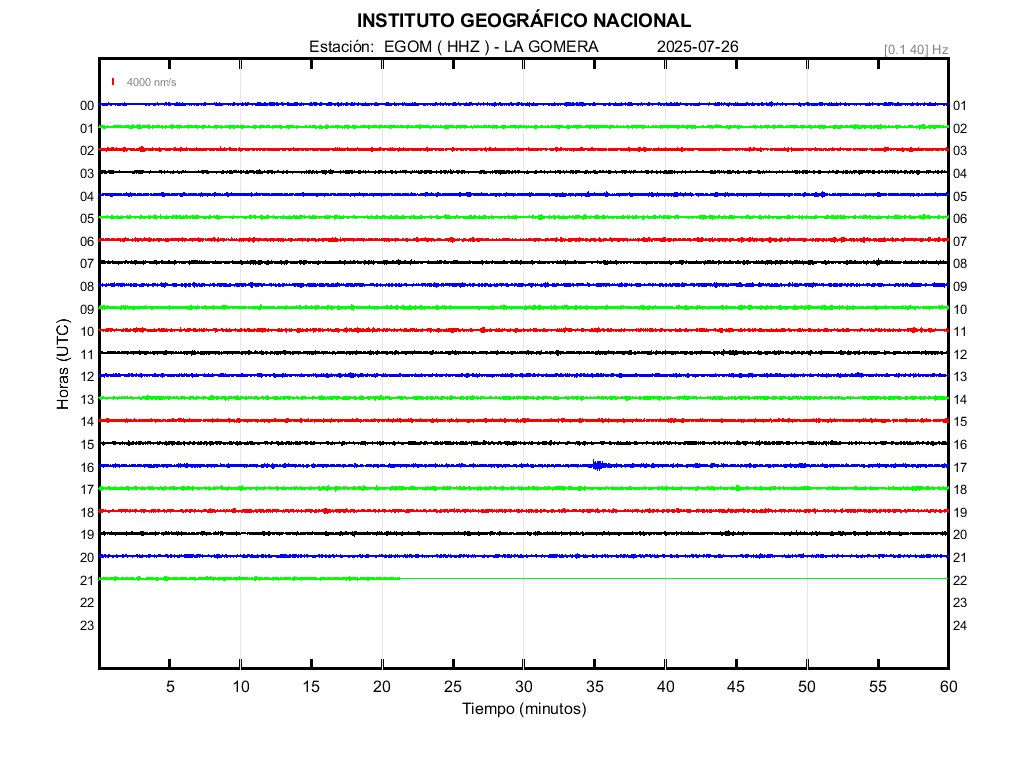
Task: Click the seismic event burst on the 16h blue trace
Action: (598, 466)
